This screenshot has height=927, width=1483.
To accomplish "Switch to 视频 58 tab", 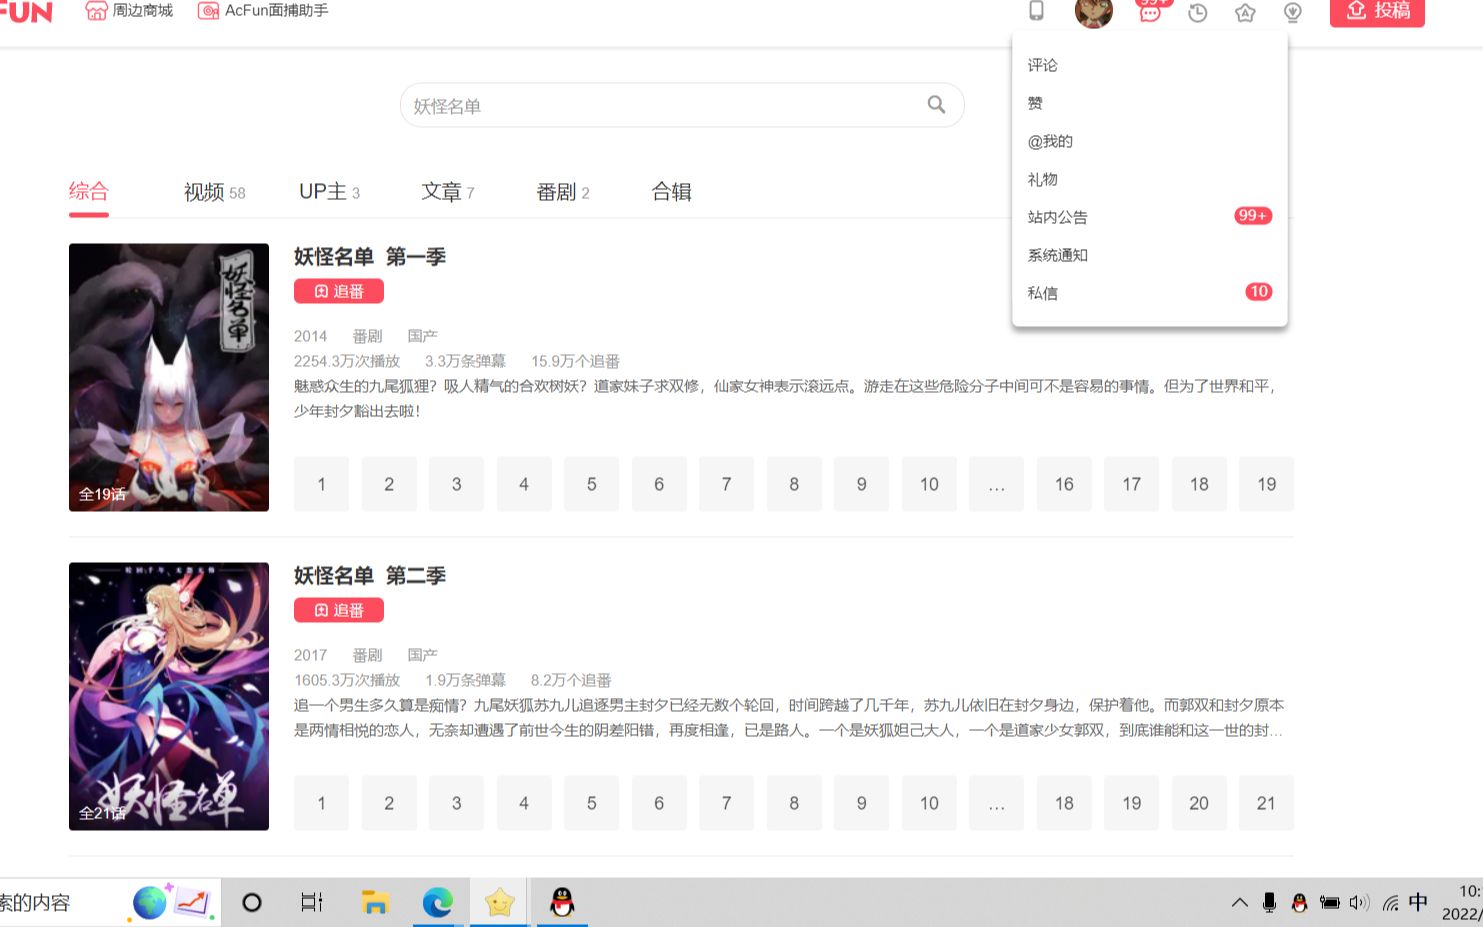I will (x=214, y=192).
